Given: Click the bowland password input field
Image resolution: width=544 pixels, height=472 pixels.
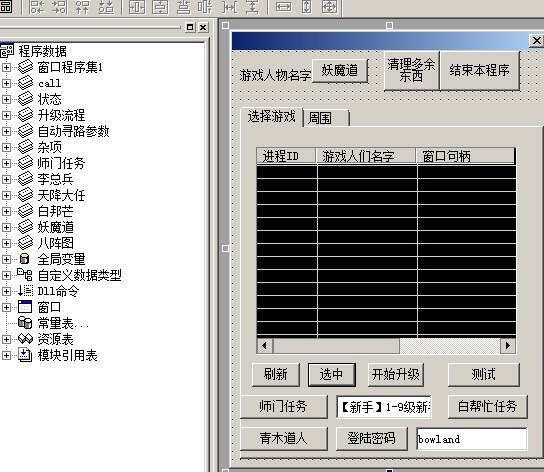Looking at the screenshot, I should [x=472, y=439].
